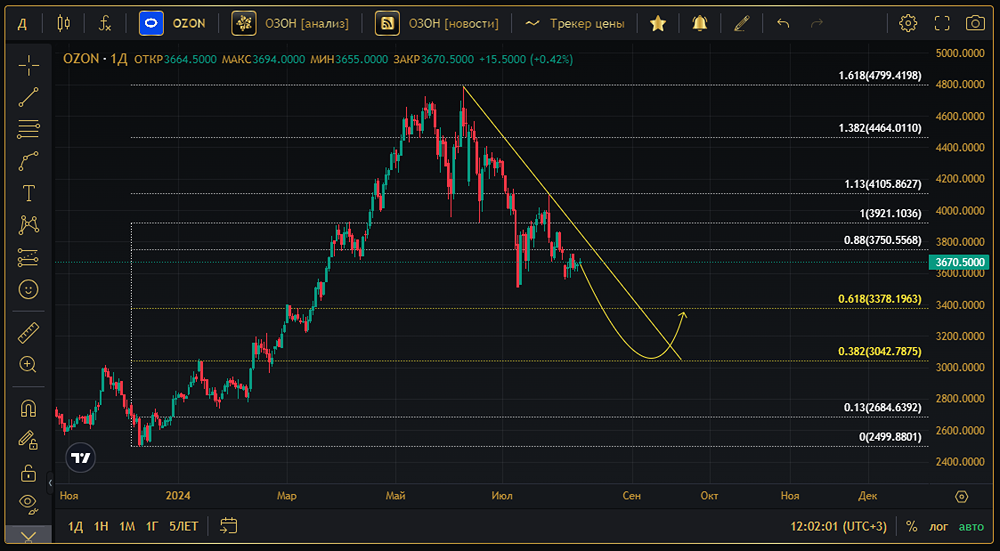The height and width of the screenshot is (551, 1000).
Task: Enter fullscreen mode
Action: click(x=942, y=24)
